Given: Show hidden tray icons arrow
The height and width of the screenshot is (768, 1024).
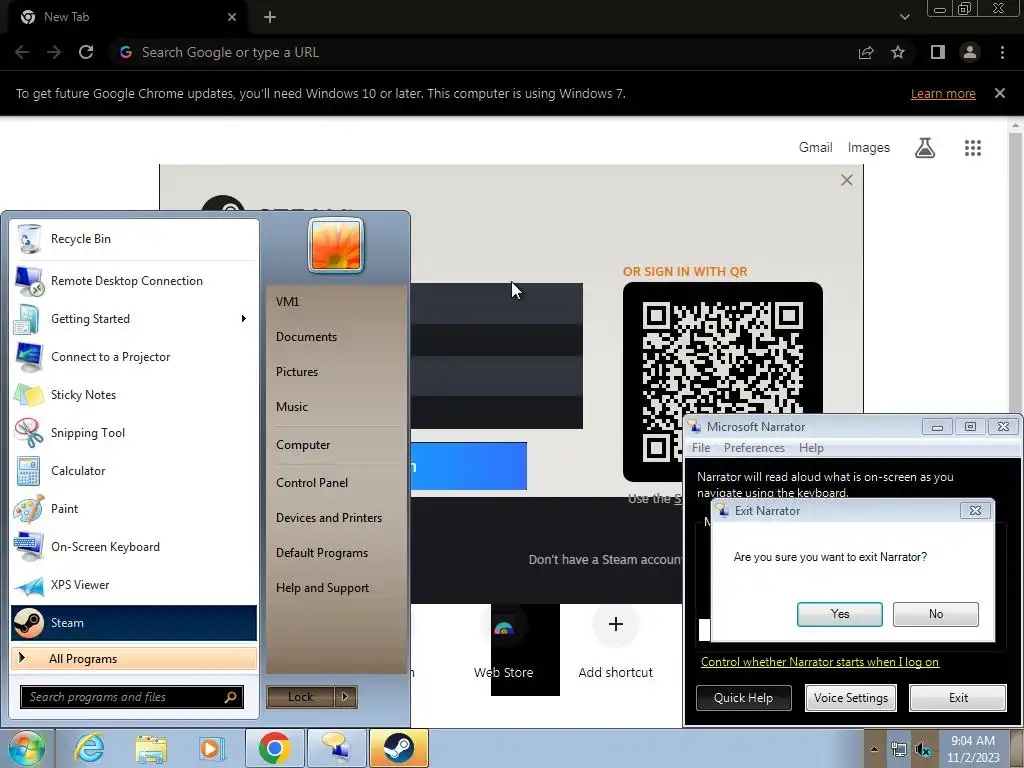Looking at the screenshot, I should (x=874, y=749).
